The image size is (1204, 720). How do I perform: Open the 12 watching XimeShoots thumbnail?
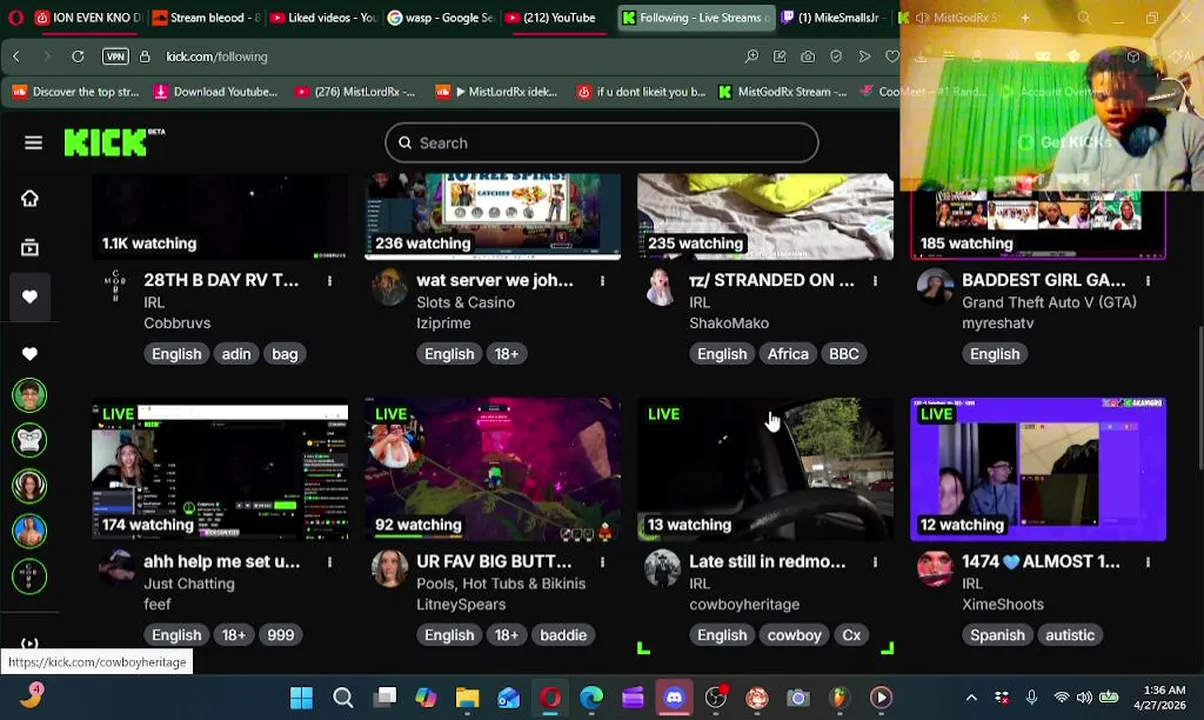point(1038,469)
